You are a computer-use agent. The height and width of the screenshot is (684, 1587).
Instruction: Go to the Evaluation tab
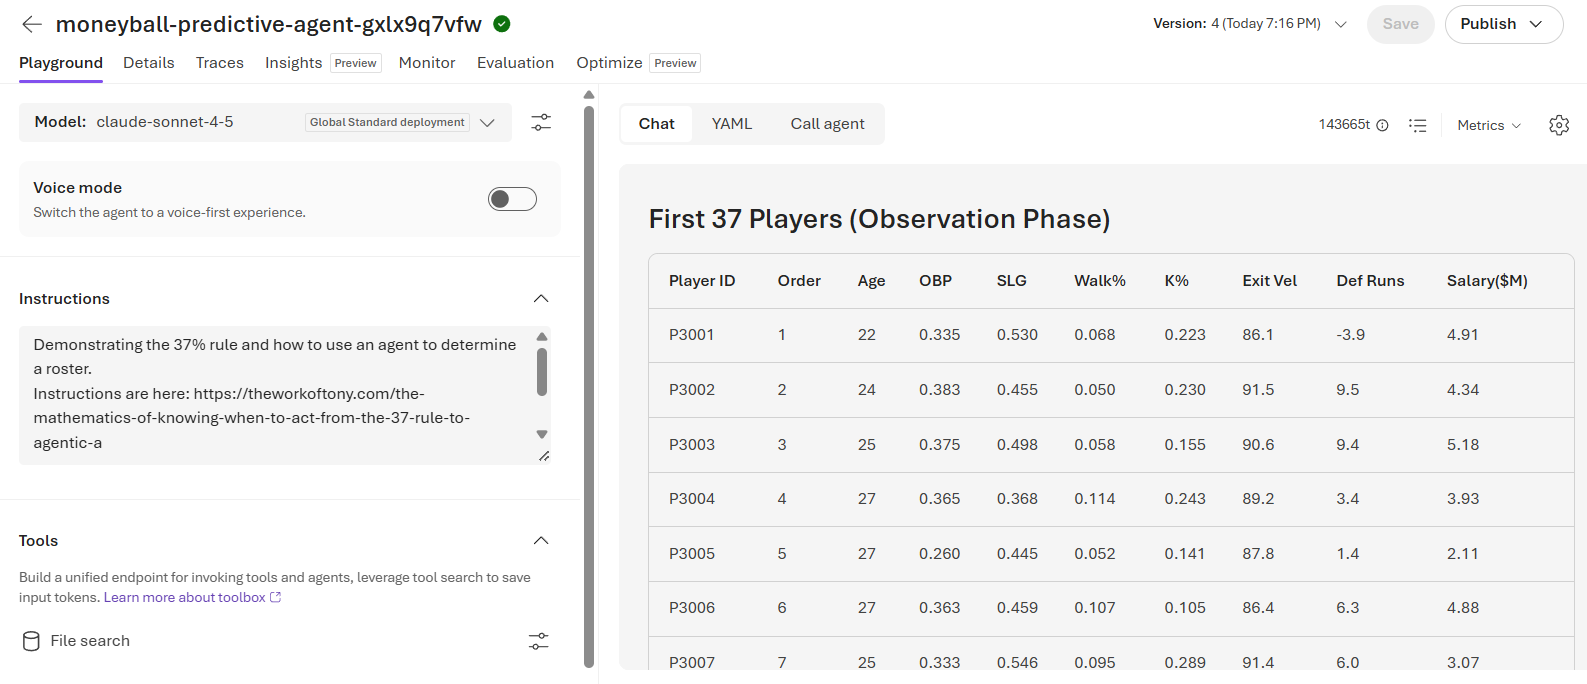tap(515, 63)
